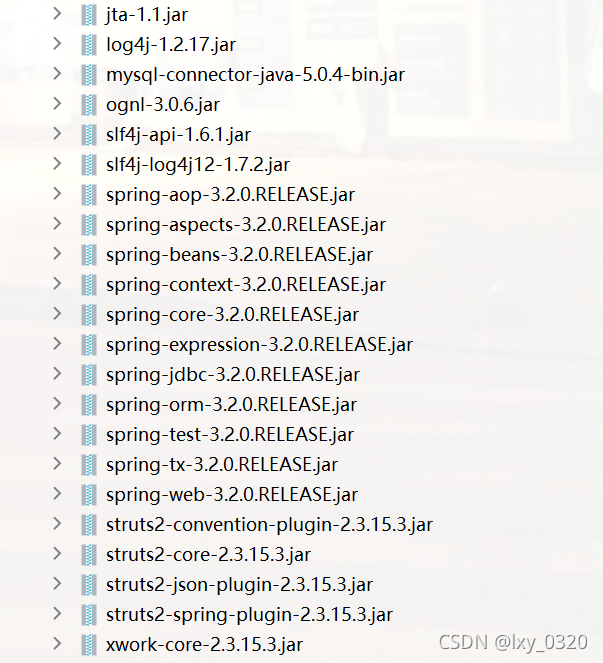Select the text struts2-core-2.3.15.3.jar

tap(208, 556)
